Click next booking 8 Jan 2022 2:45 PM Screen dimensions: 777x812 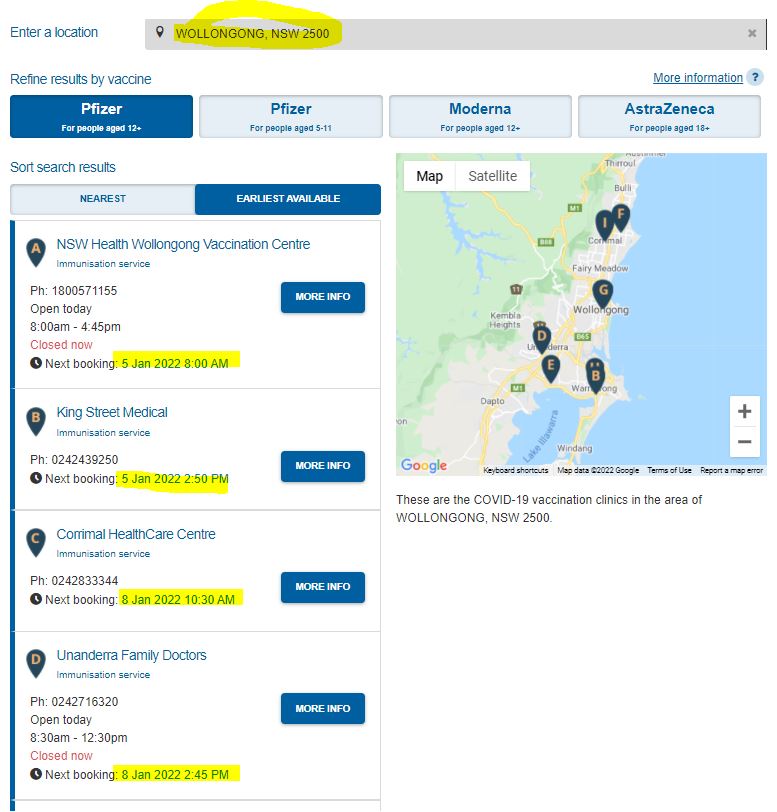175,775
